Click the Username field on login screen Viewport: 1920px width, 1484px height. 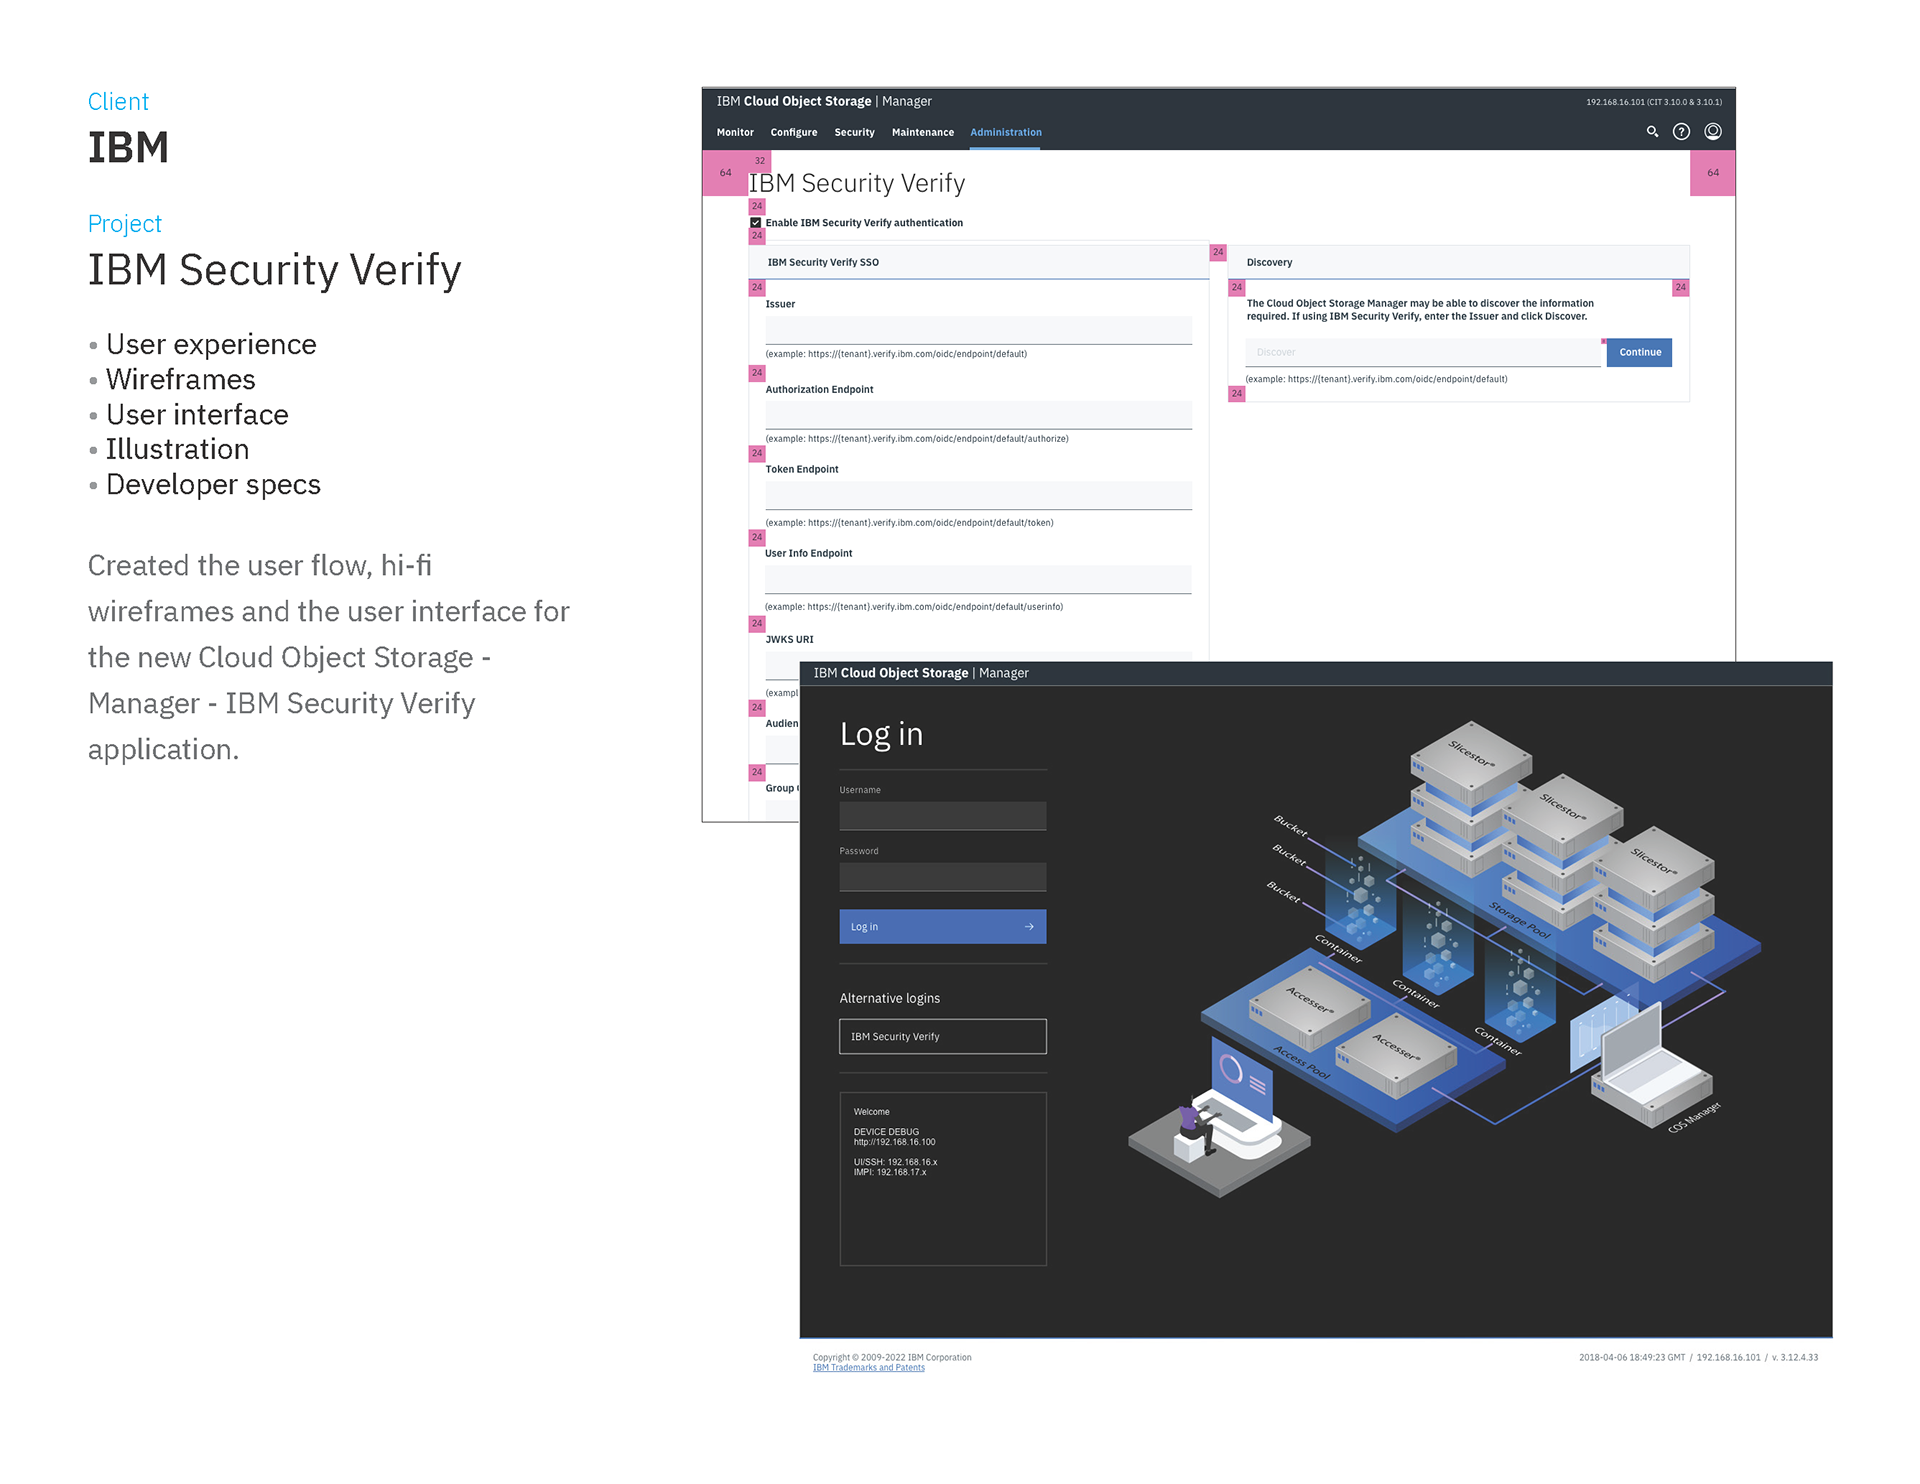943,815
